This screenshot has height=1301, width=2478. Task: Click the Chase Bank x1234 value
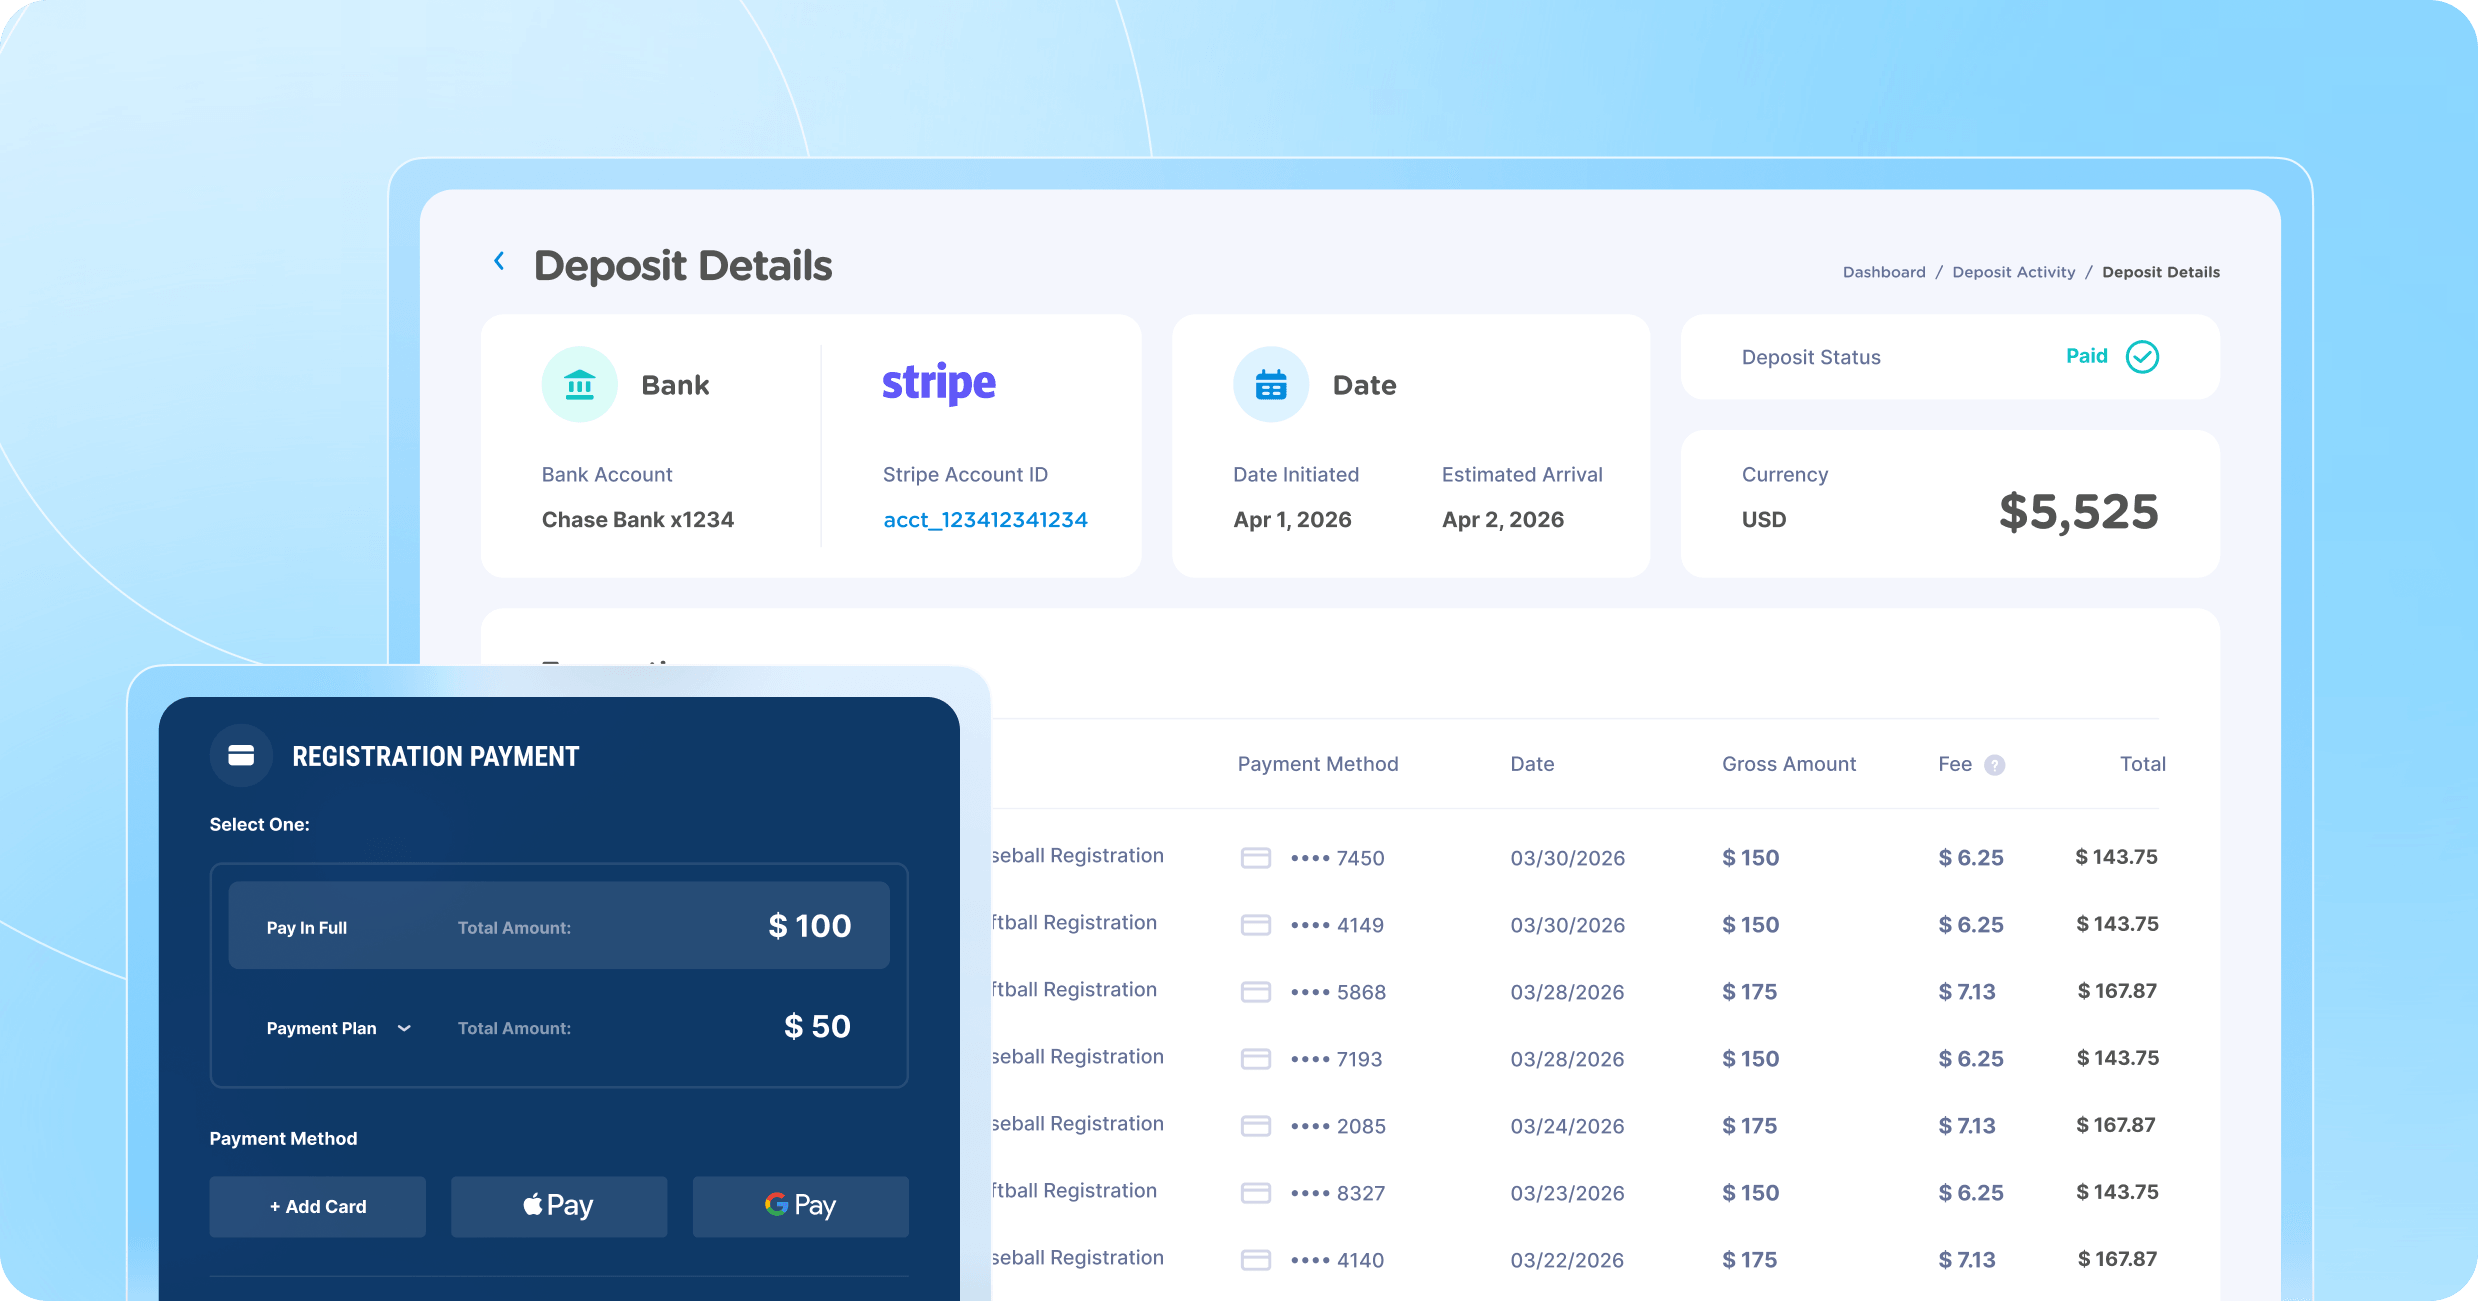tap(638, 520)
